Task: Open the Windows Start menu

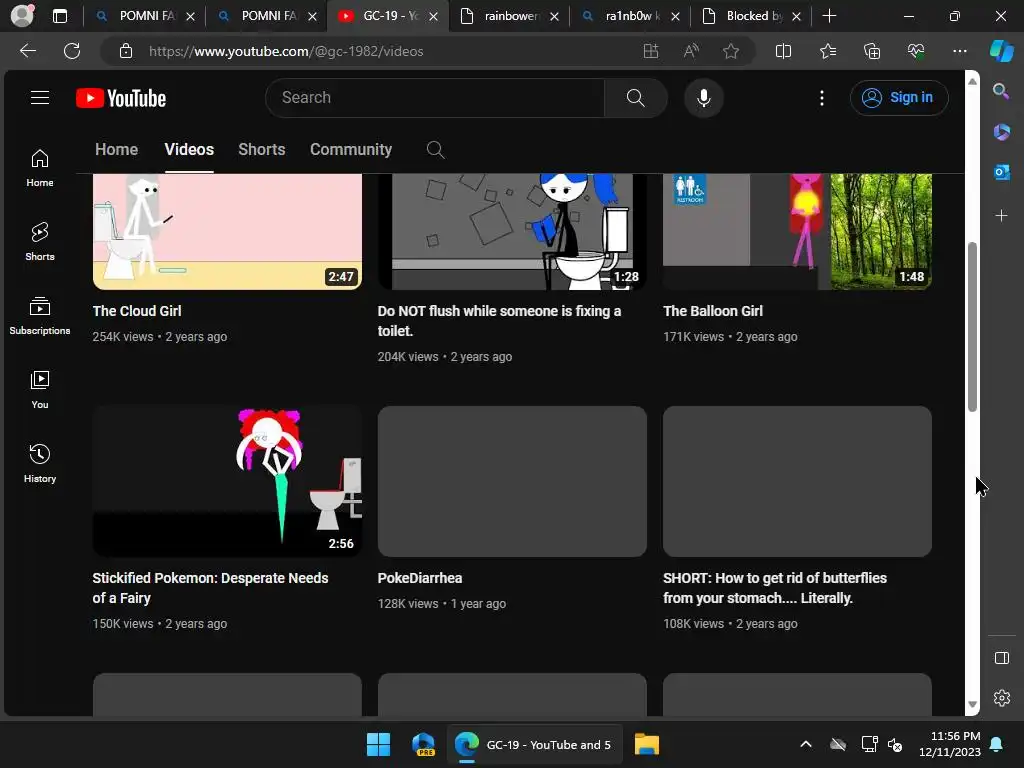Action: click(378, 744)
